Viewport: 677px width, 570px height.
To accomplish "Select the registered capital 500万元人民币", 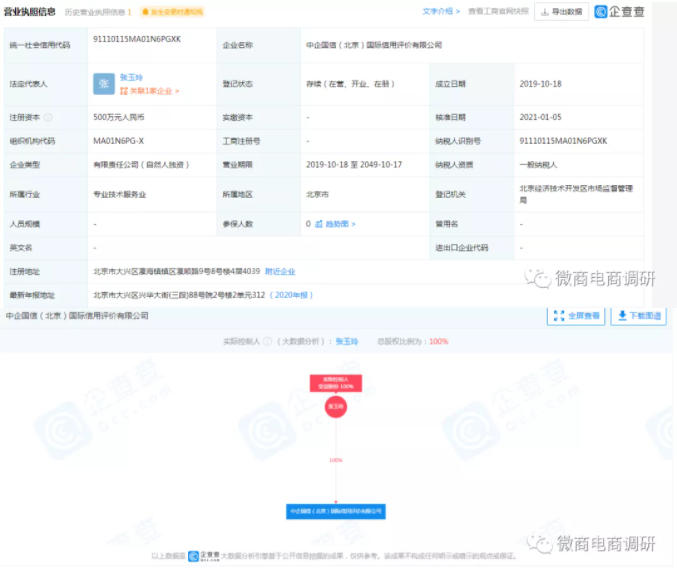I will click(x=119, y=117).
